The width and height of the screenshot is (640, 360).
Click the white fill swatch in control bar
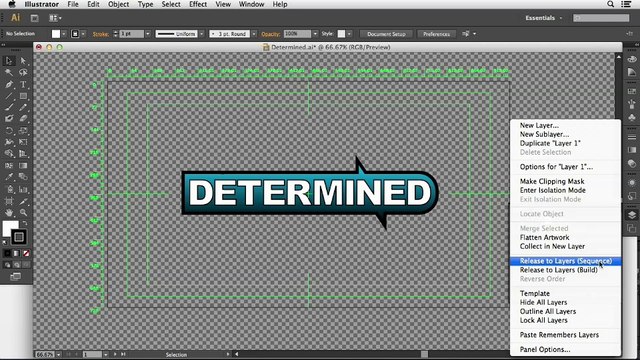[56, 34]
